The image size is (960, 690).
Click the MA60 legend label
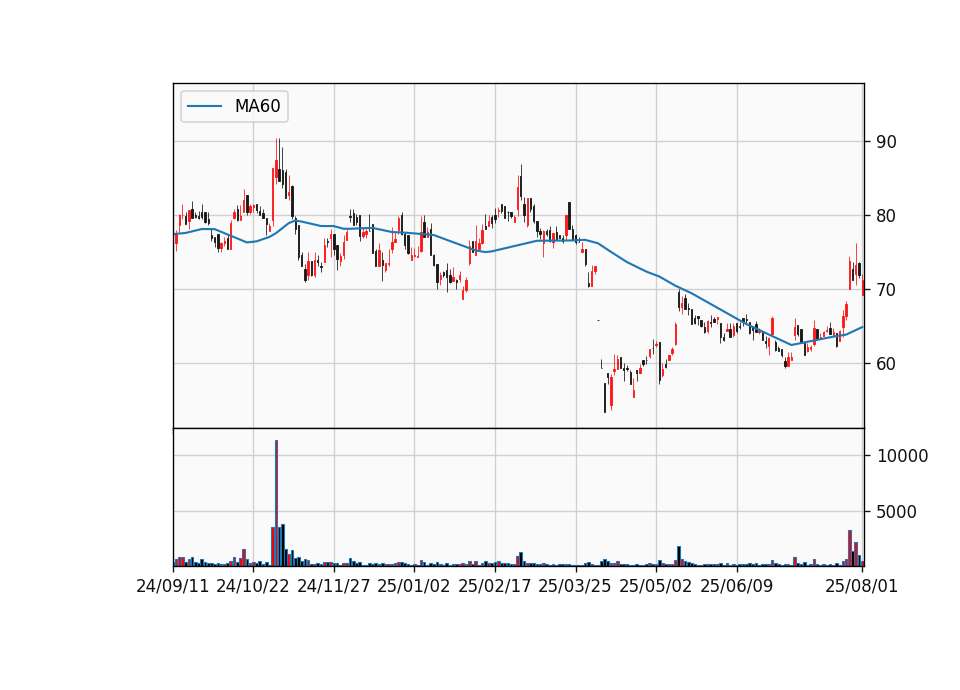click(x=257, y=106)
